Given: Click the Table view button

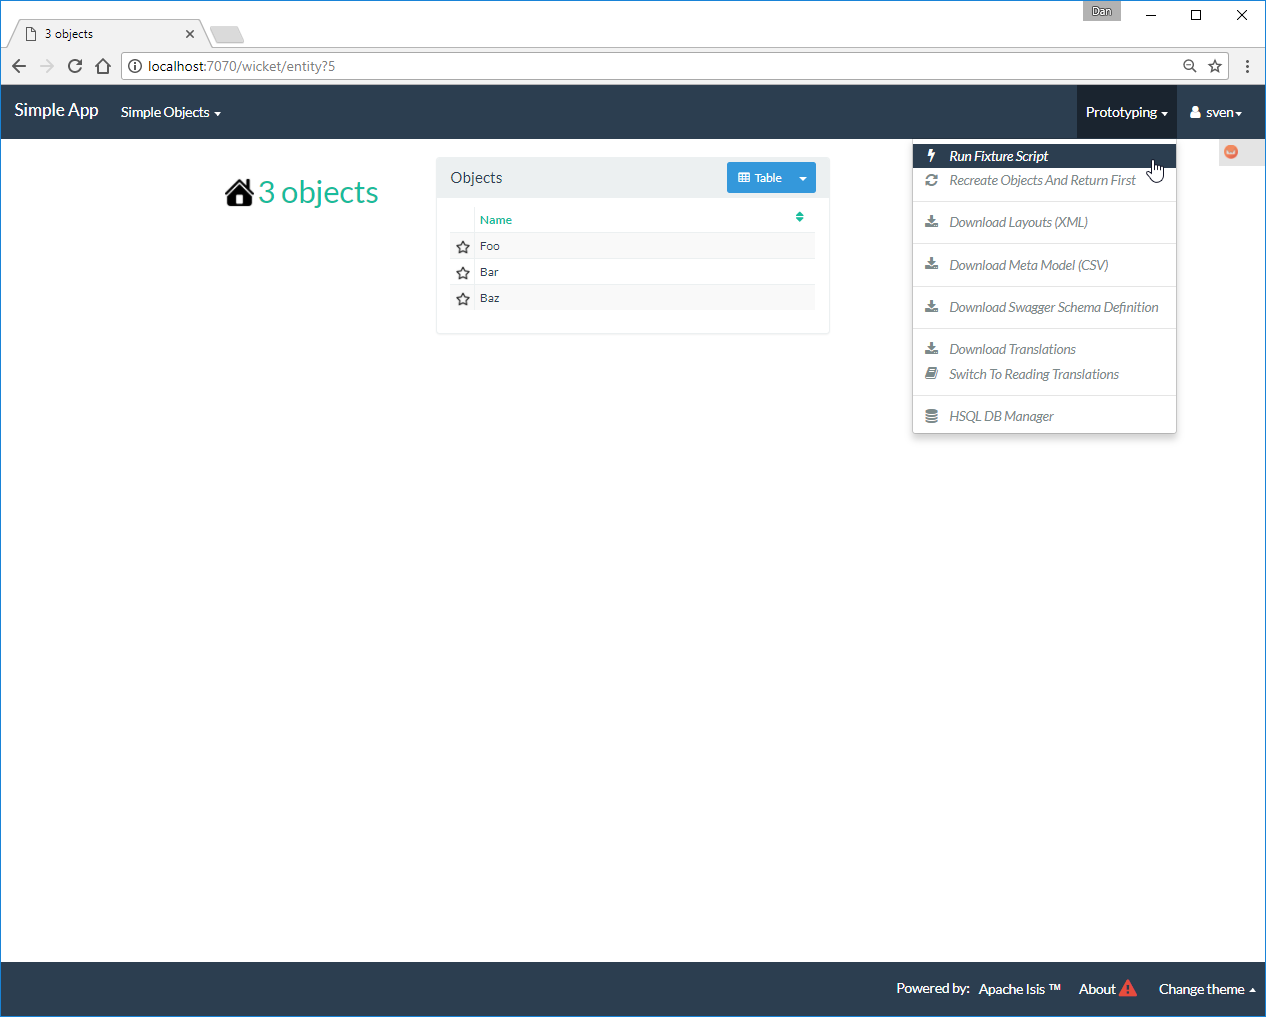Looking at the screenshot, I should [x=759, y=178].
